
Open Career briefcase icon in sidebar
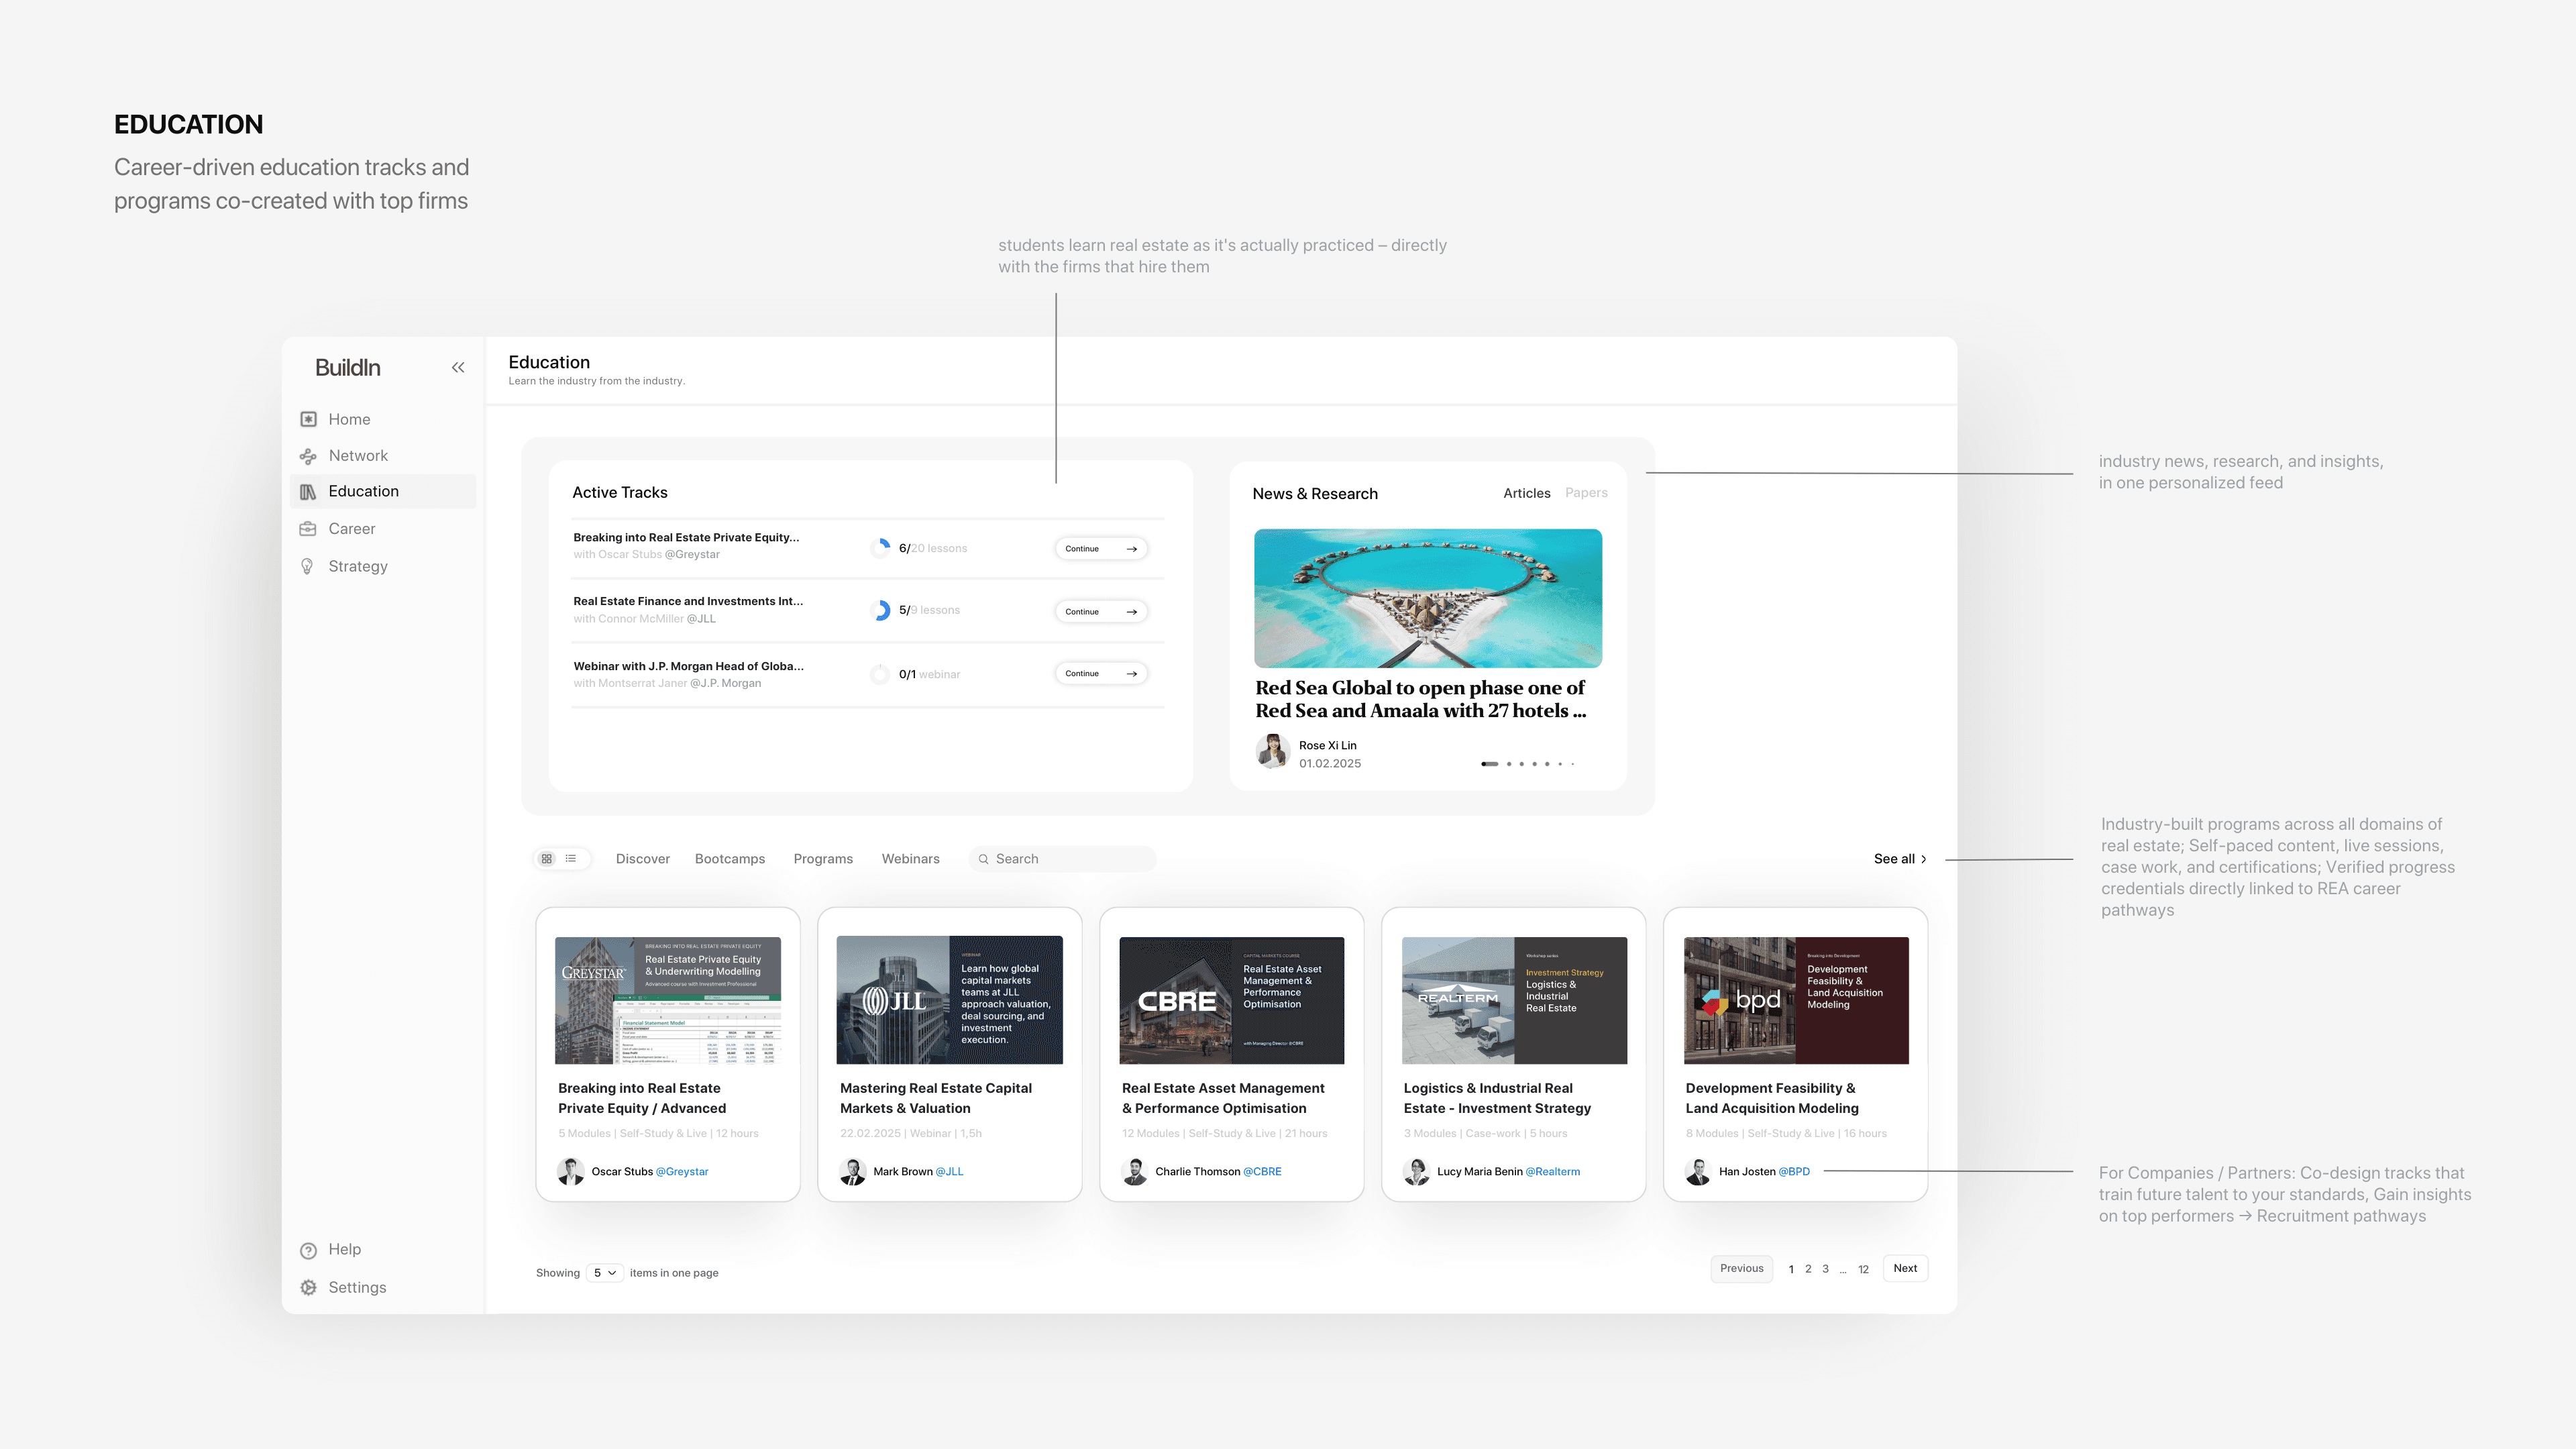[308, 529]
